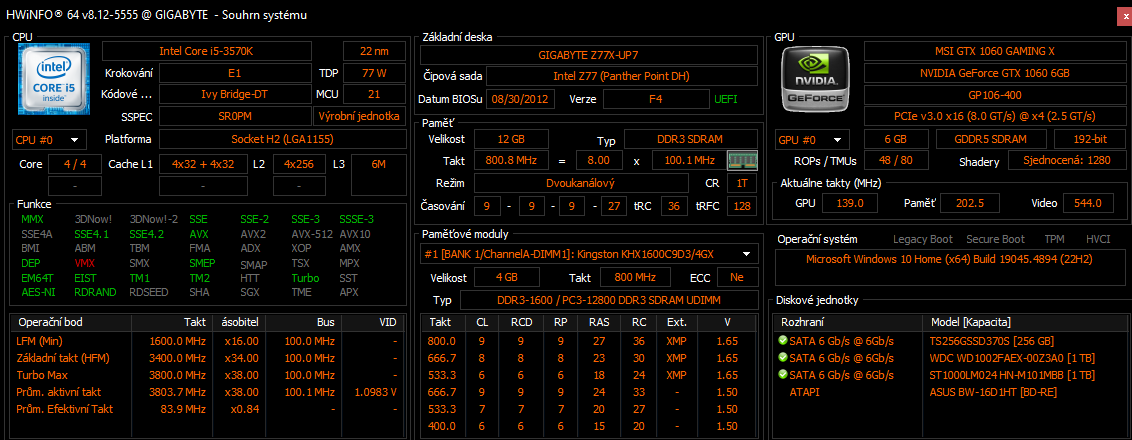Click the 800.0 XMP timing table row
This screenshot has height=440, width=1132.
[588, 340]
